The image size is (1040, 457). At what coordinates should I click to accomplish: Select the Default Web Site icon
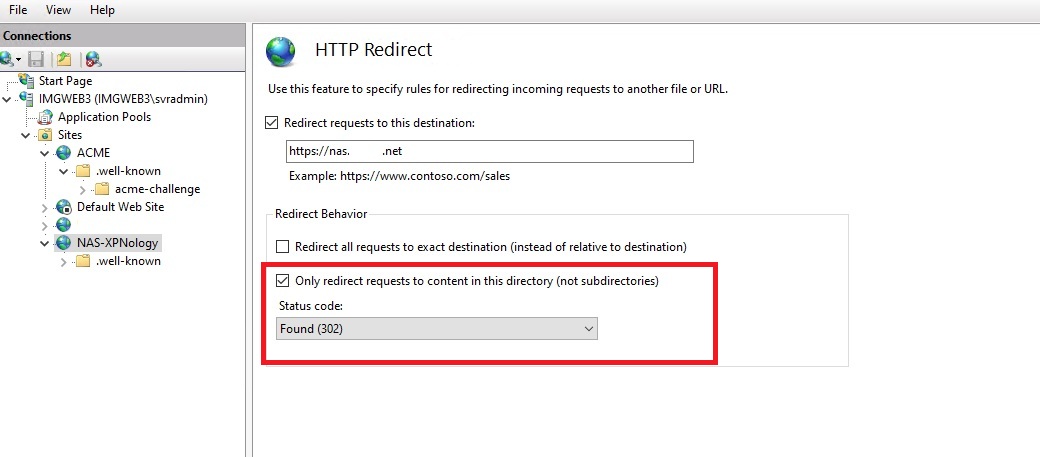(64, 207)
